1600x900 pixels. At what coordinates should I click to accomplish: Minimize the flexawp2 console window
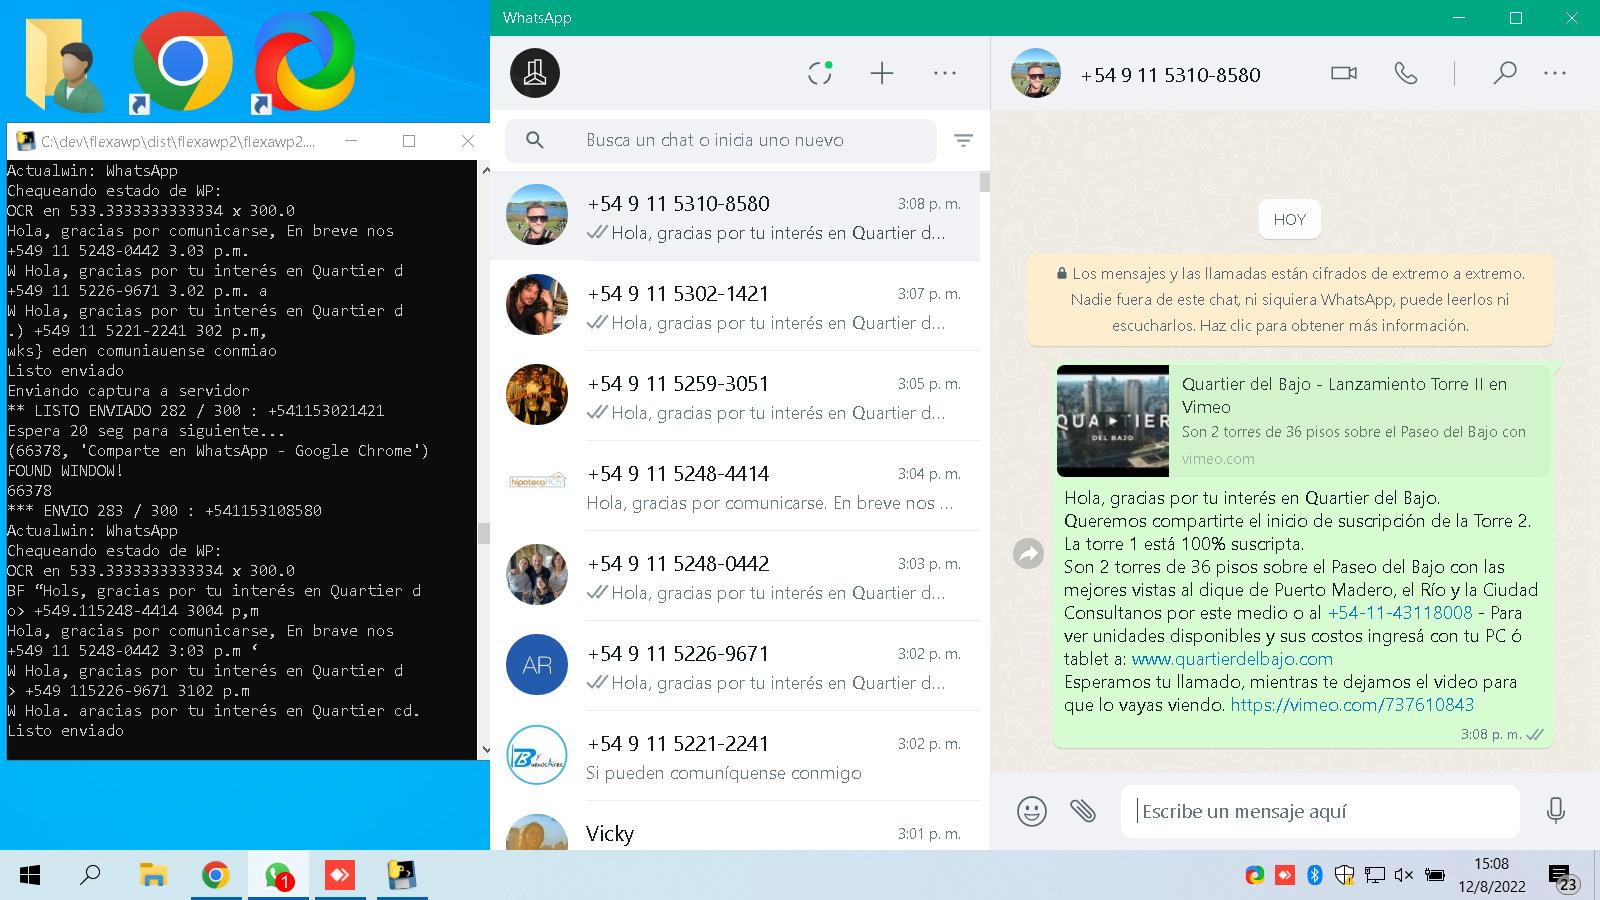pyautogui.click(x=350, y=141)
